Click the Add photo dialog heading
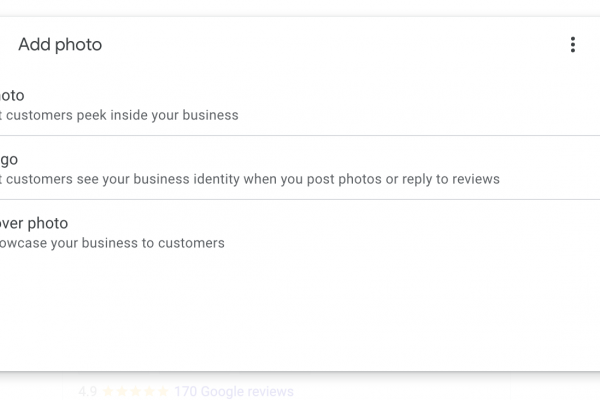This screenshot has height=400, width=600. tap(60, 45)
